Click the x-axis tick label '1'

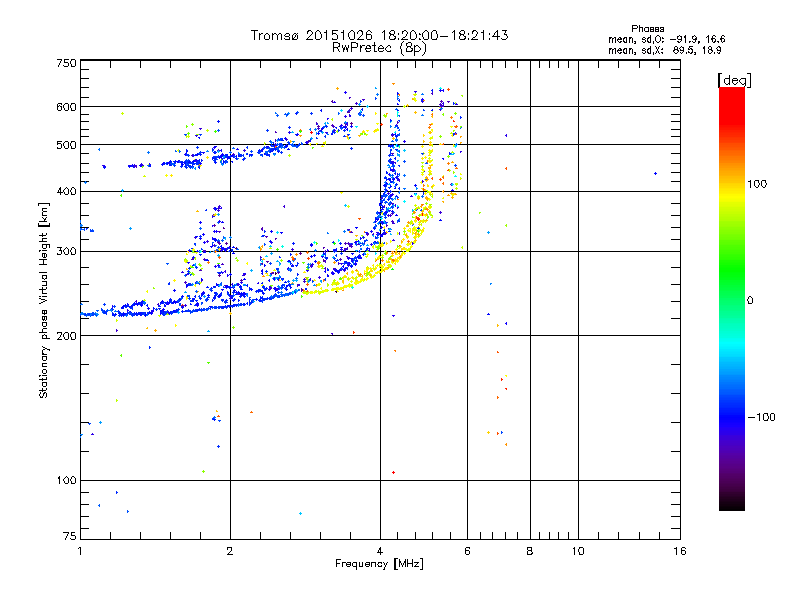pyautogui.click(x=80, y=551)
